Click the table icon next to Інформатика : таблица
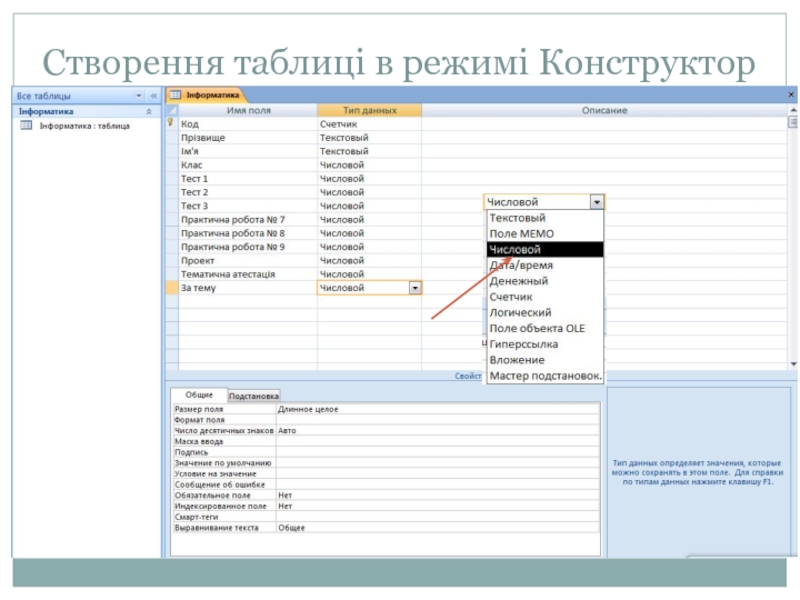 [x=25, y=126]
